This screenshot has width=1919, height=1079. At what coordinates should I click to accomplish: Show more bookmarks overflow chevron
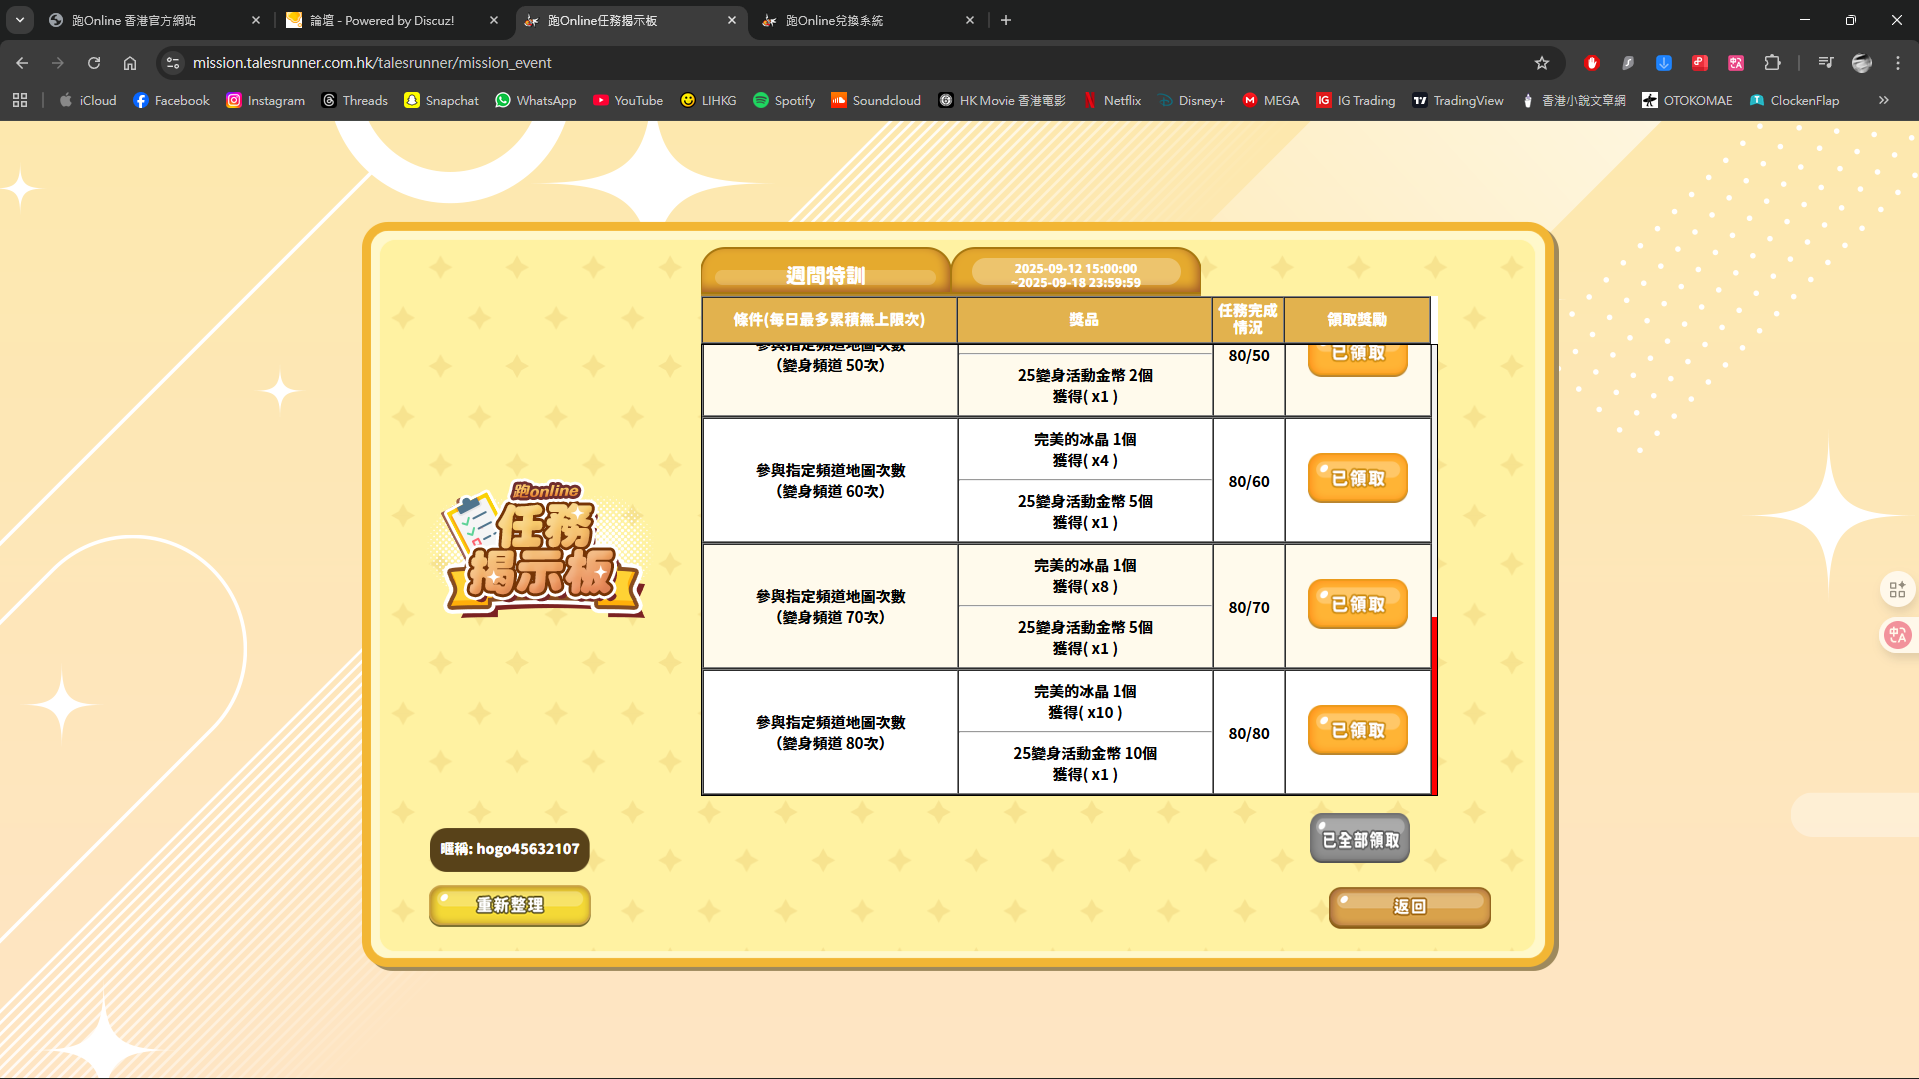(1884, 100)
